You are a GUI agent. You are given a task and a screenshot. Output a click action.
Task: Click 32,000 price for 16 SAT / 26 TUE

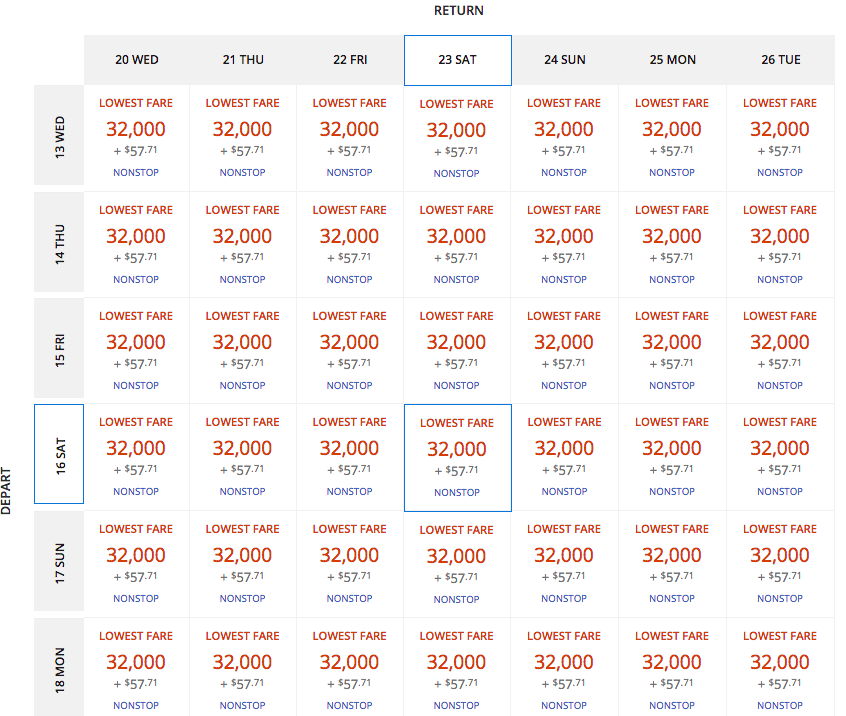780,448
